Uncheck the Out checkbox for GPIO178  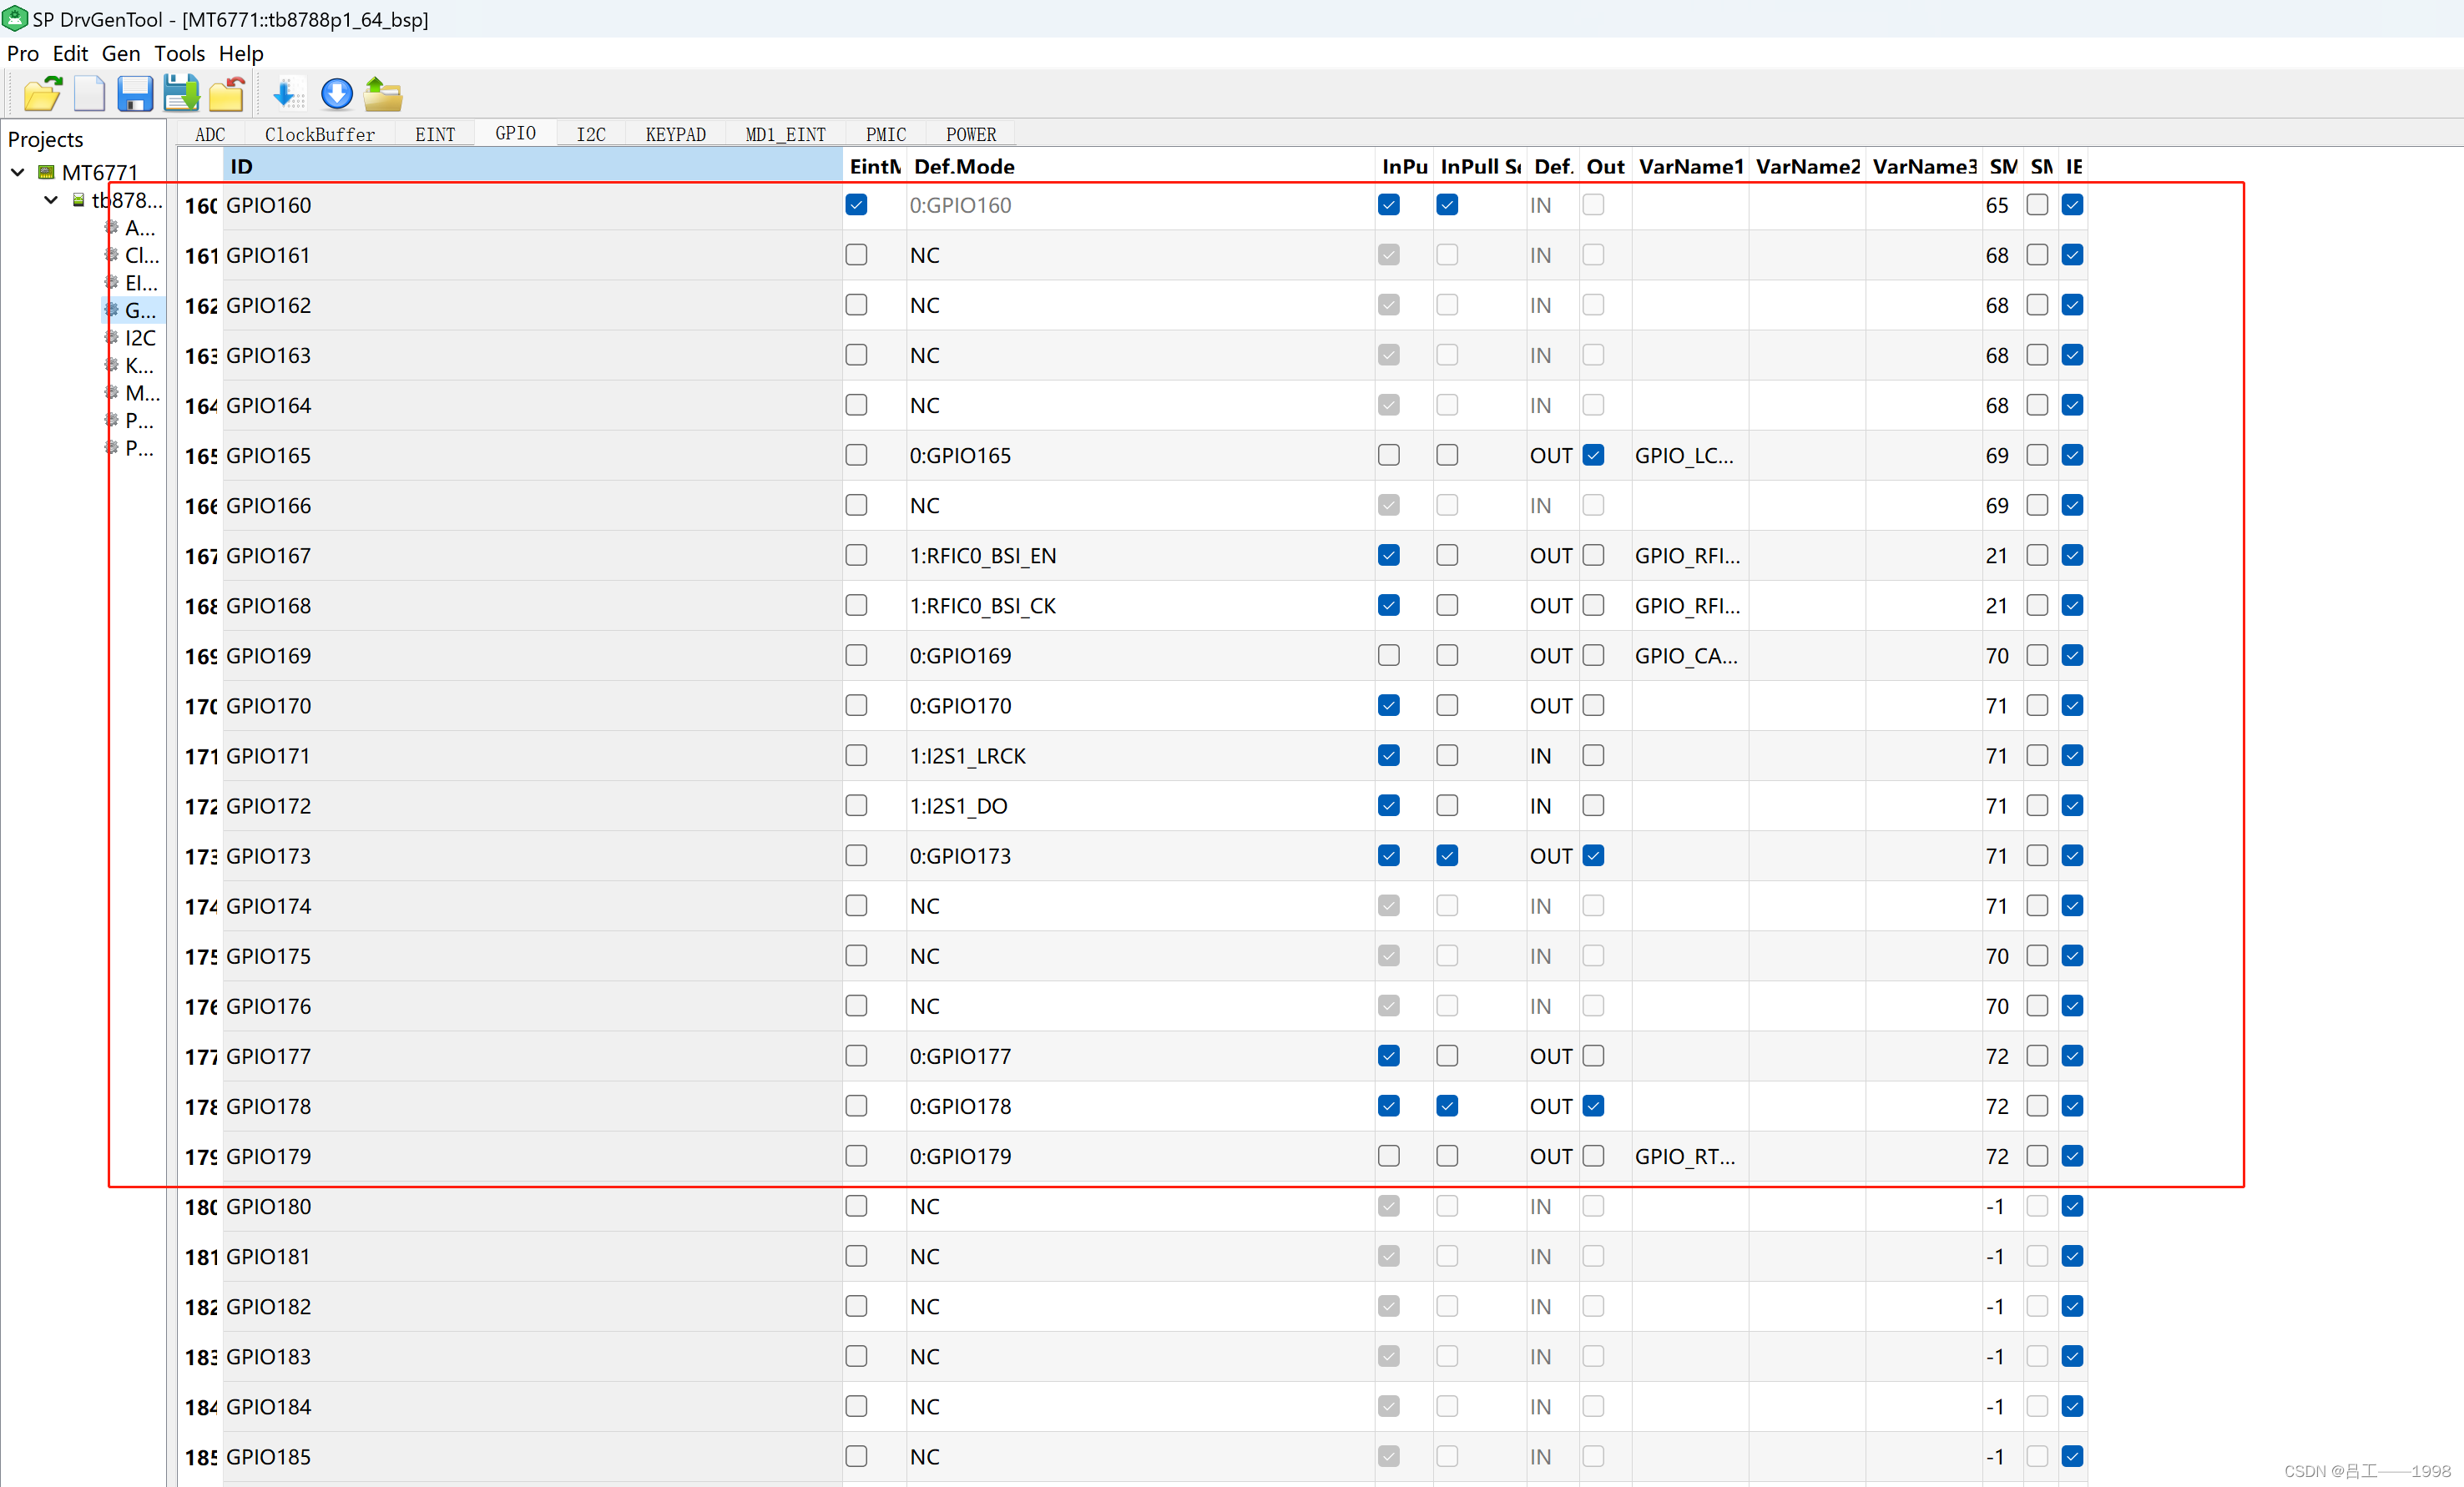coord(1593,1106)
